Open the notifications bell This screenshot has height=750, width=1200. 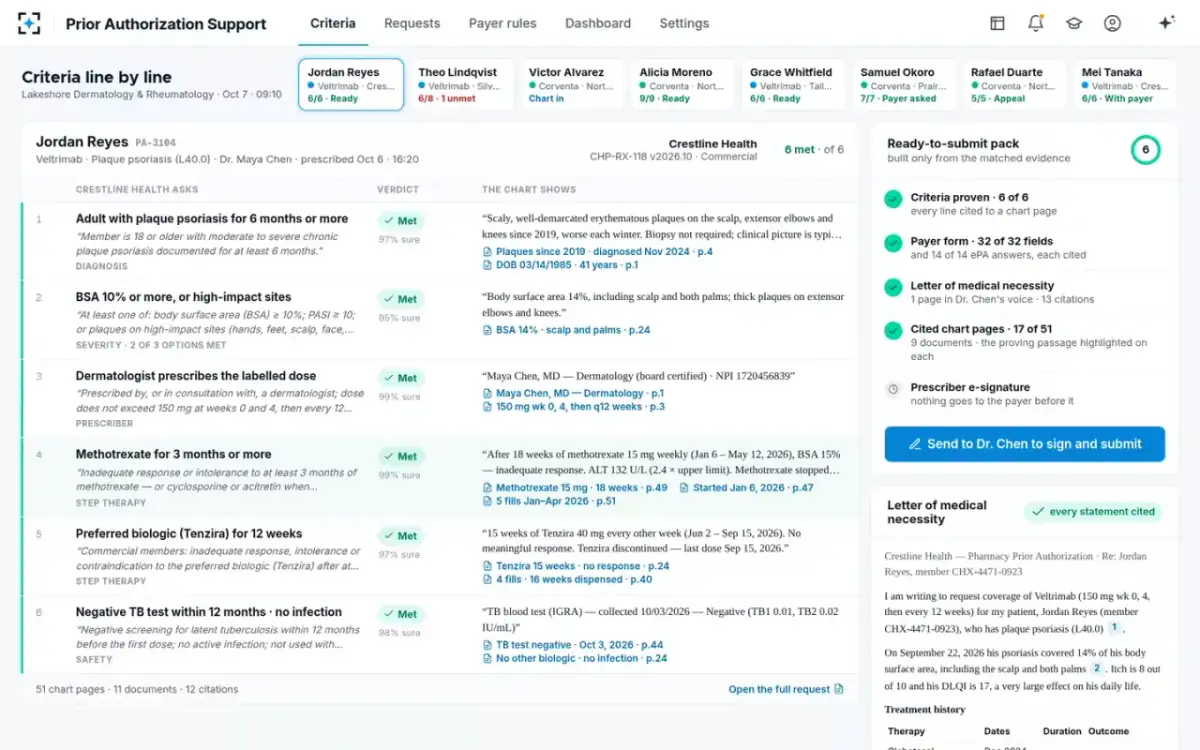click(1036, 23)
